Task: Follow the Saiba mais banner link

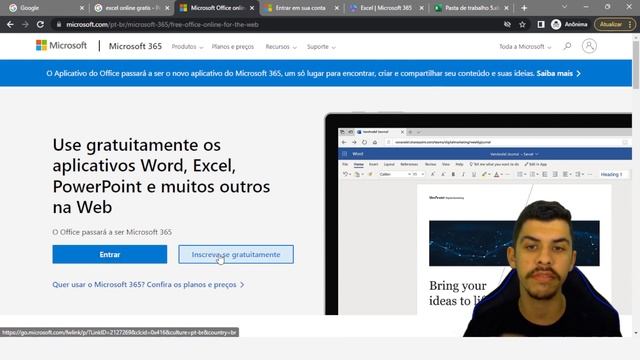Action: (558, 73)
